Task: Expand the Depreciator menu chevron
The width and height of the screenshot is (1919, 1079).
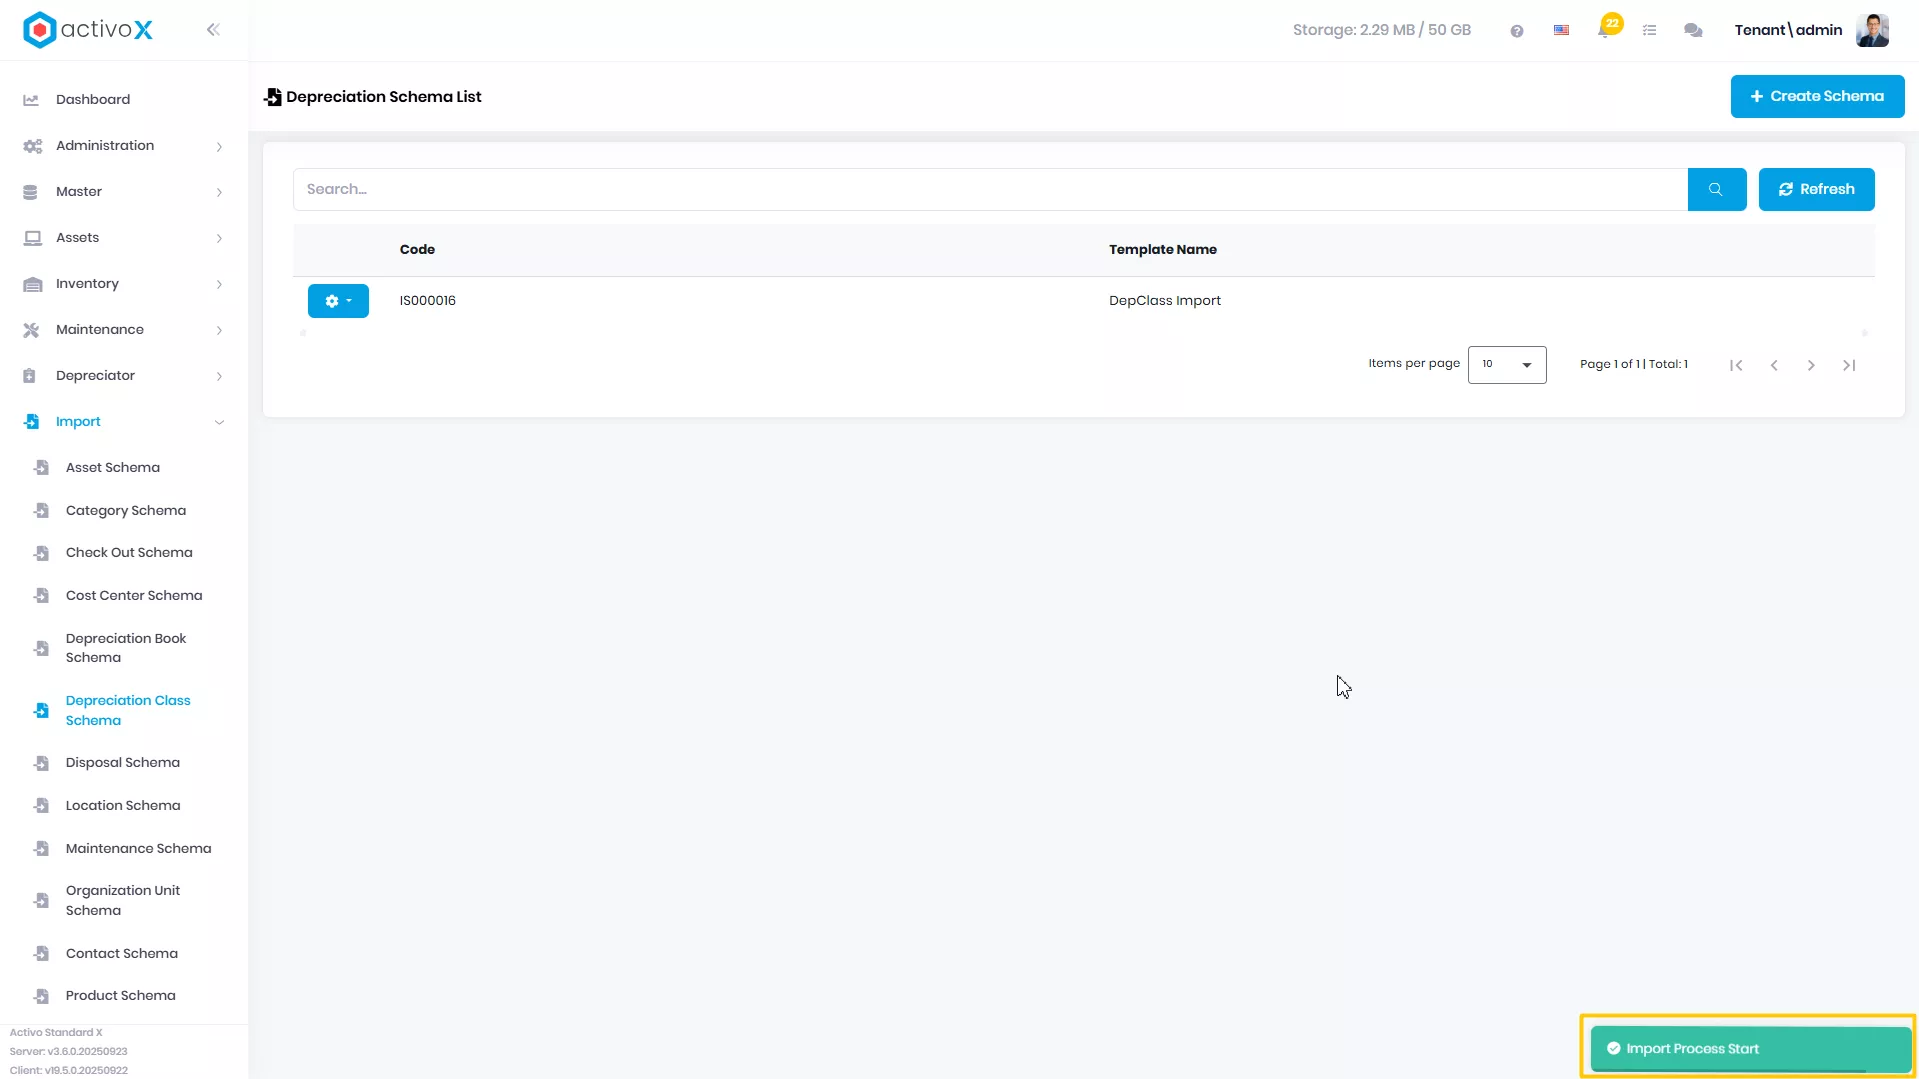Action: click(x=219, y=376)
